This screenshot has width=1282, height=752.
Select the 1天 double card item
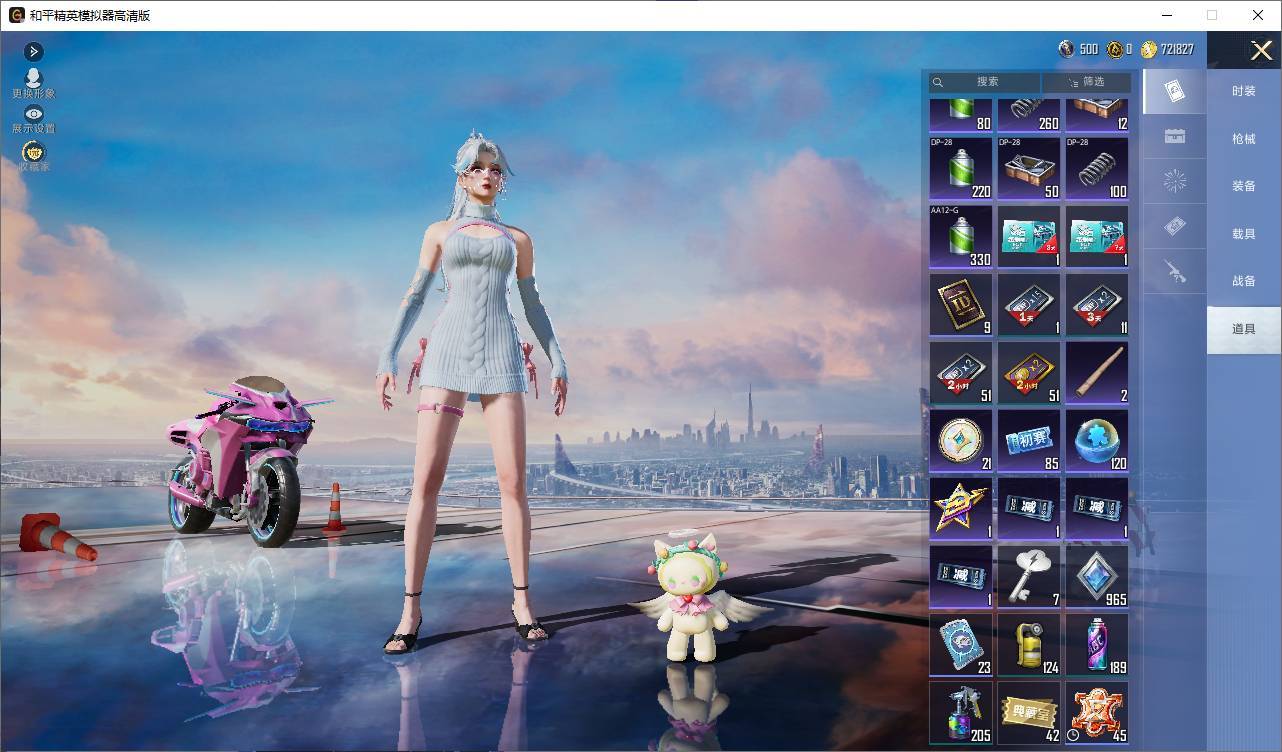(x=1029, y=304)
